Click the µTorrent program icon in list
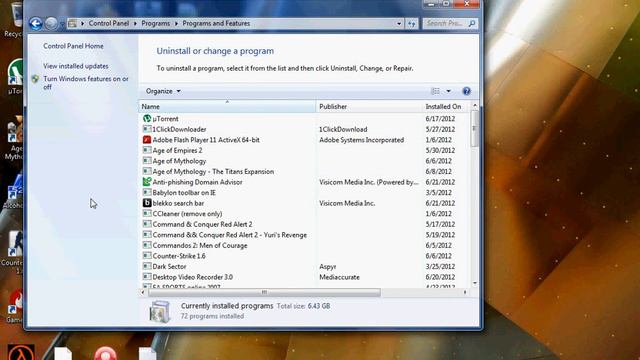Viewport: 640px width, 360px height. pyautogui.click(x=147, y=118)
